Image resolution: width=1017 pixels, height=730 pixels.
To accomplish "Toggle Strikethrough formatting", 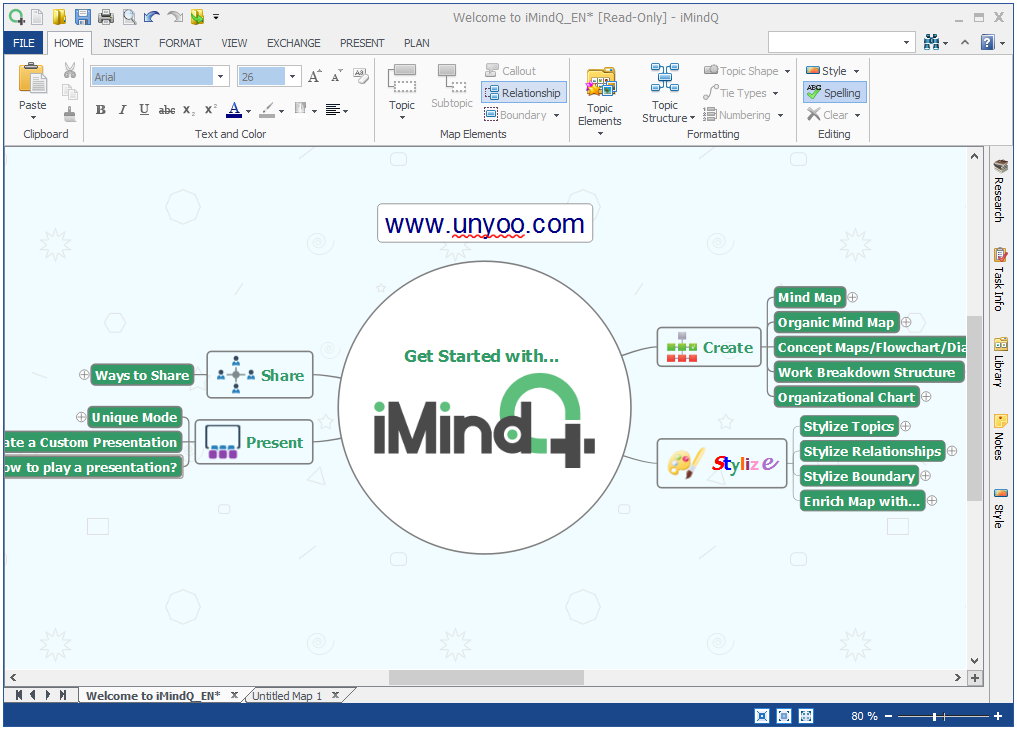I will [x=167, y=110].
